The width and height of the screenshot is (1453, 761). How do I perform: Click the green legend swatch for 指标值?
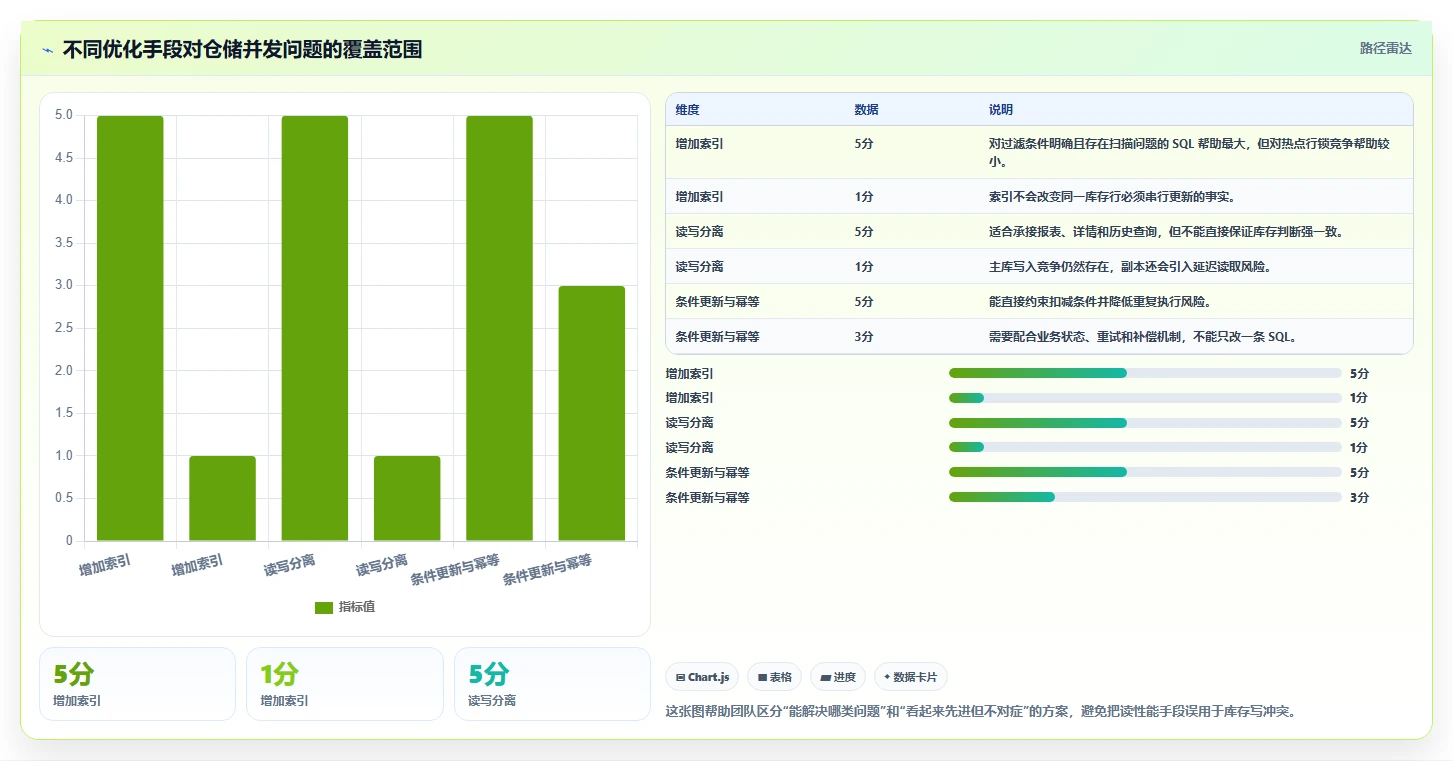(324, 608)
